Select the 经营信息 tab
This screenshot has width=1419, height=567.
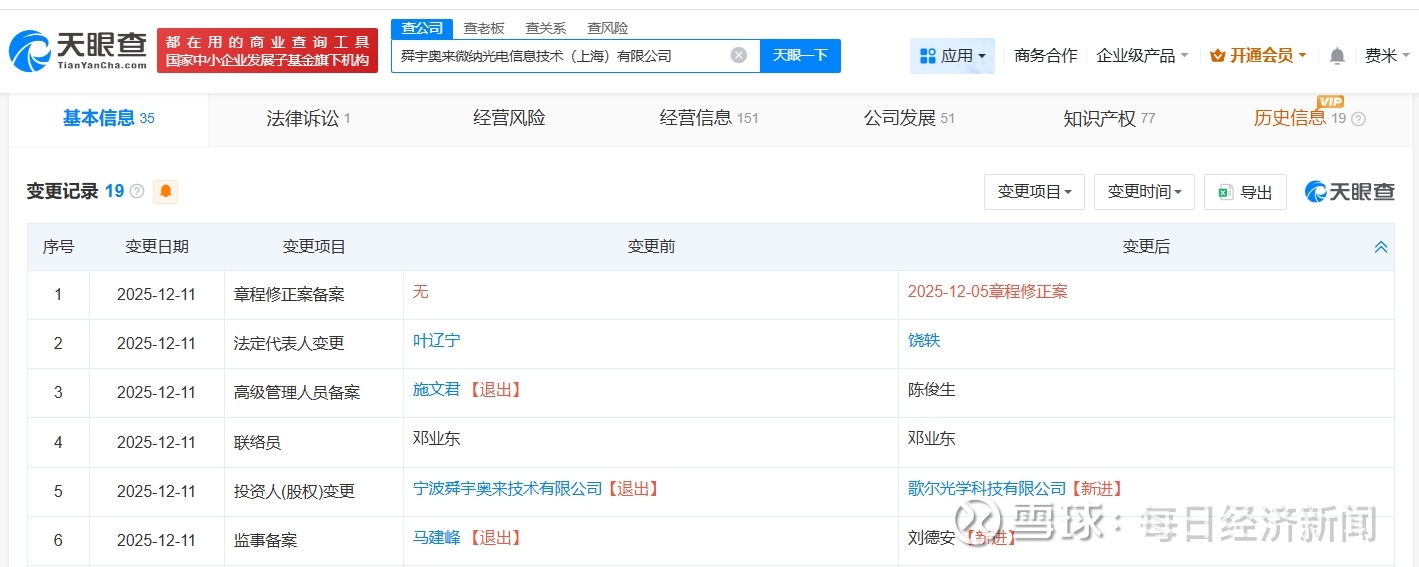point(709,118)
